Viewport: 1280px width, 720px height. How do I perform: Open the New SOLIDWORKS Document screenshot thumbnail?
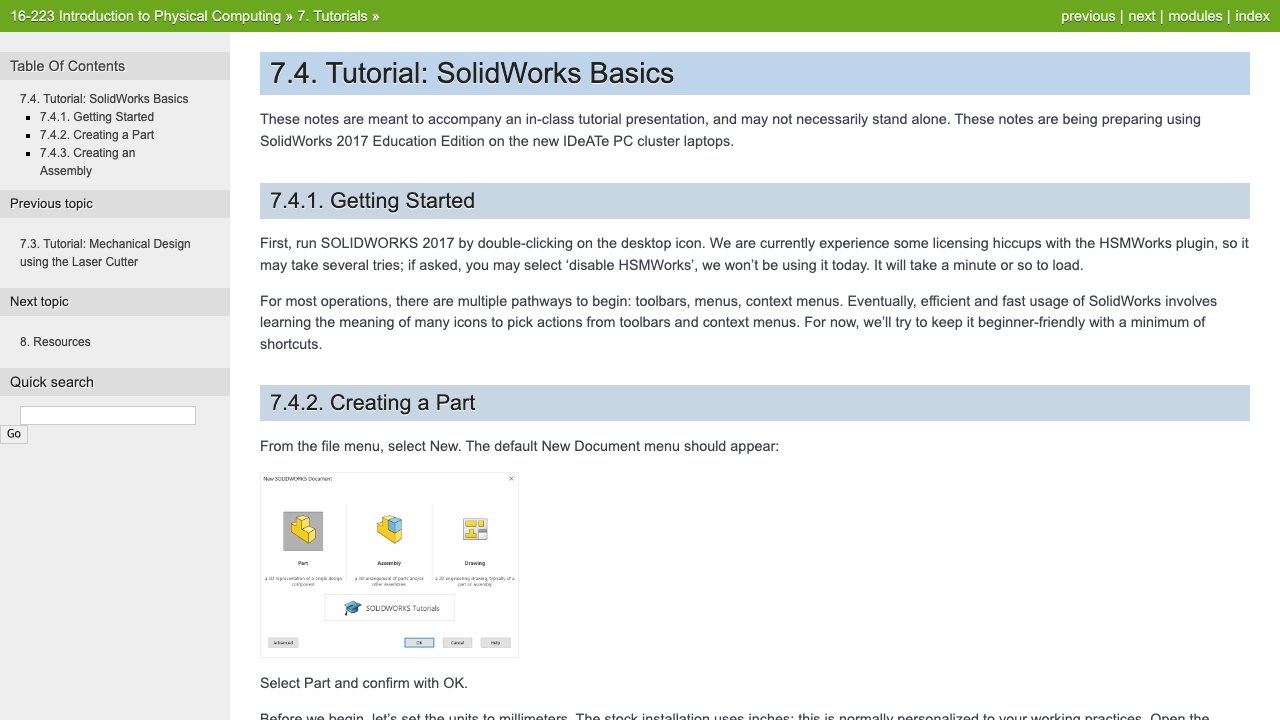pos(389,565)
